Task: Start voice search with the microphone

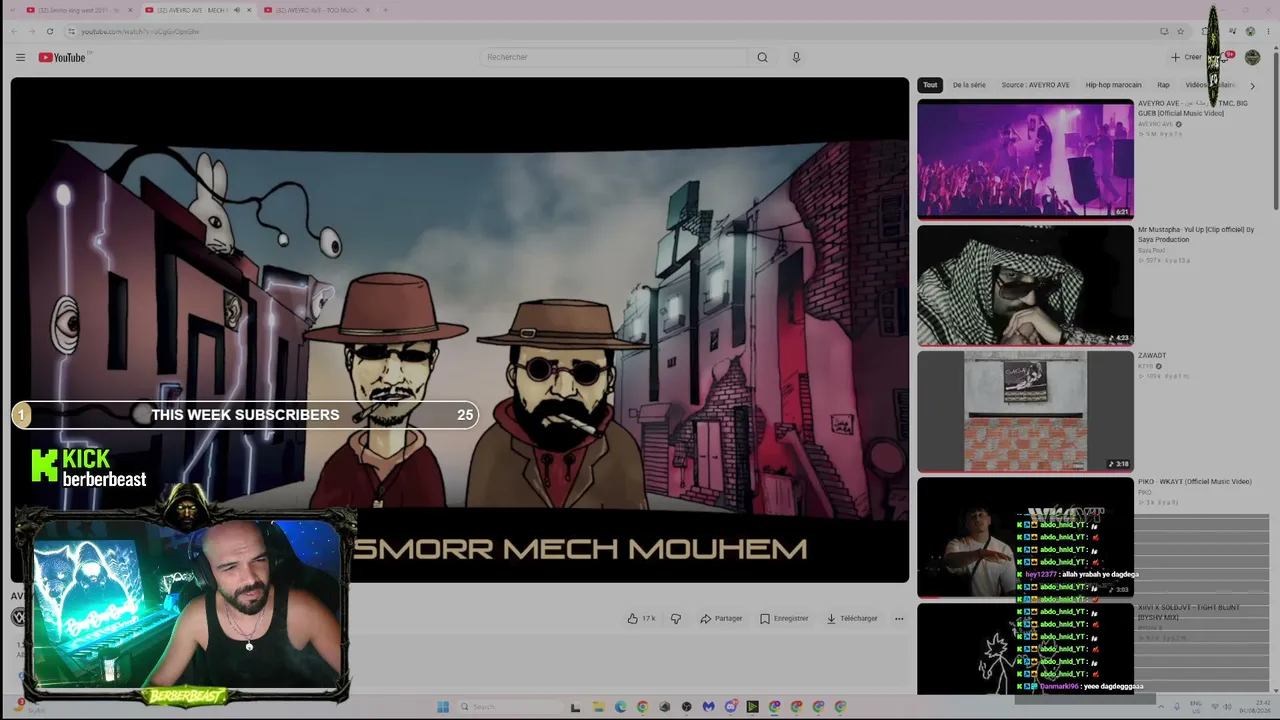Action: (796, 57)
